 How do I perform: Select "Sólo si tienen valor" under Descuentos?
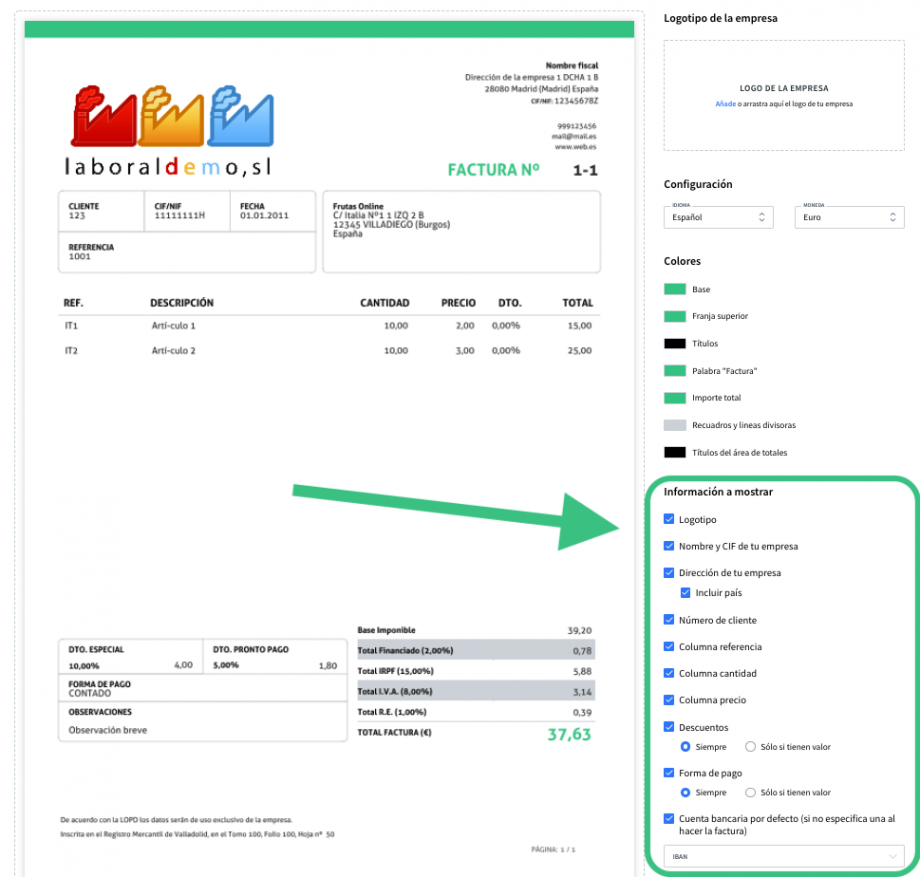click(751, 746)
